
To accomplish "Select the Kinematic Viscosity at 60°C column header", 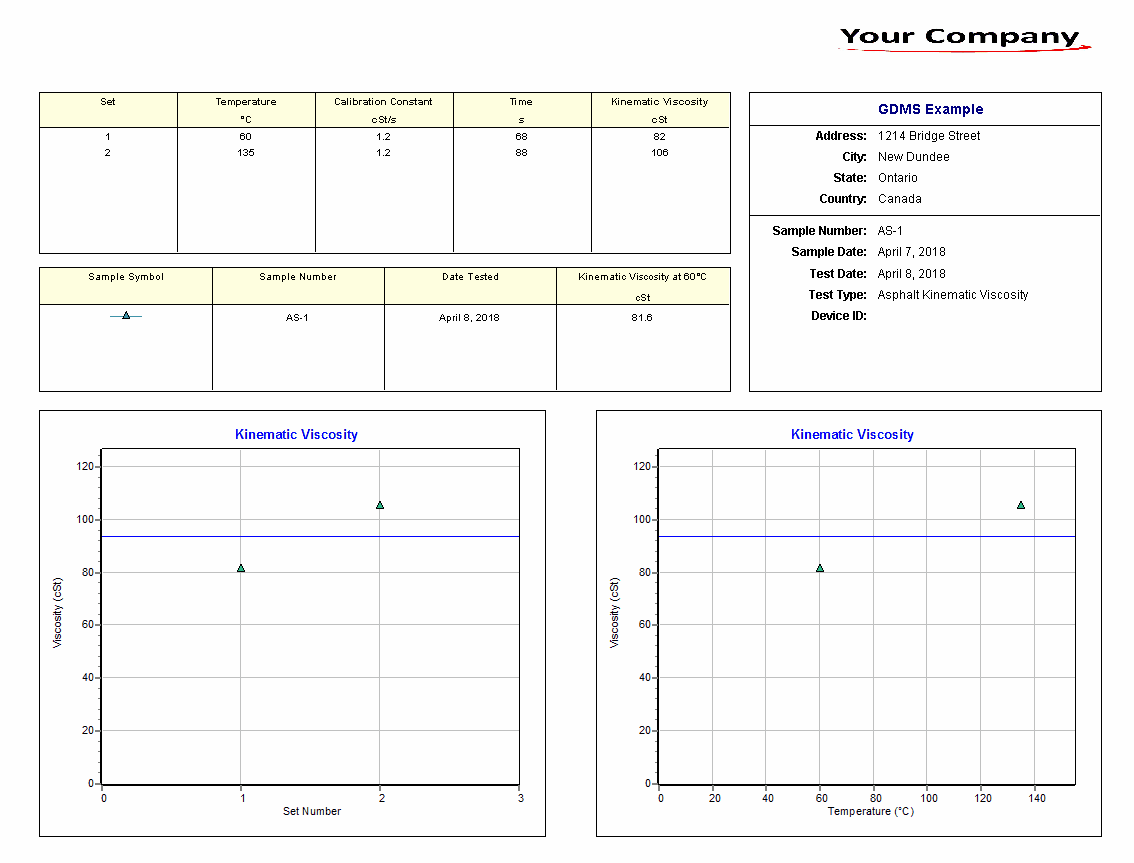I will coord(642,277).
